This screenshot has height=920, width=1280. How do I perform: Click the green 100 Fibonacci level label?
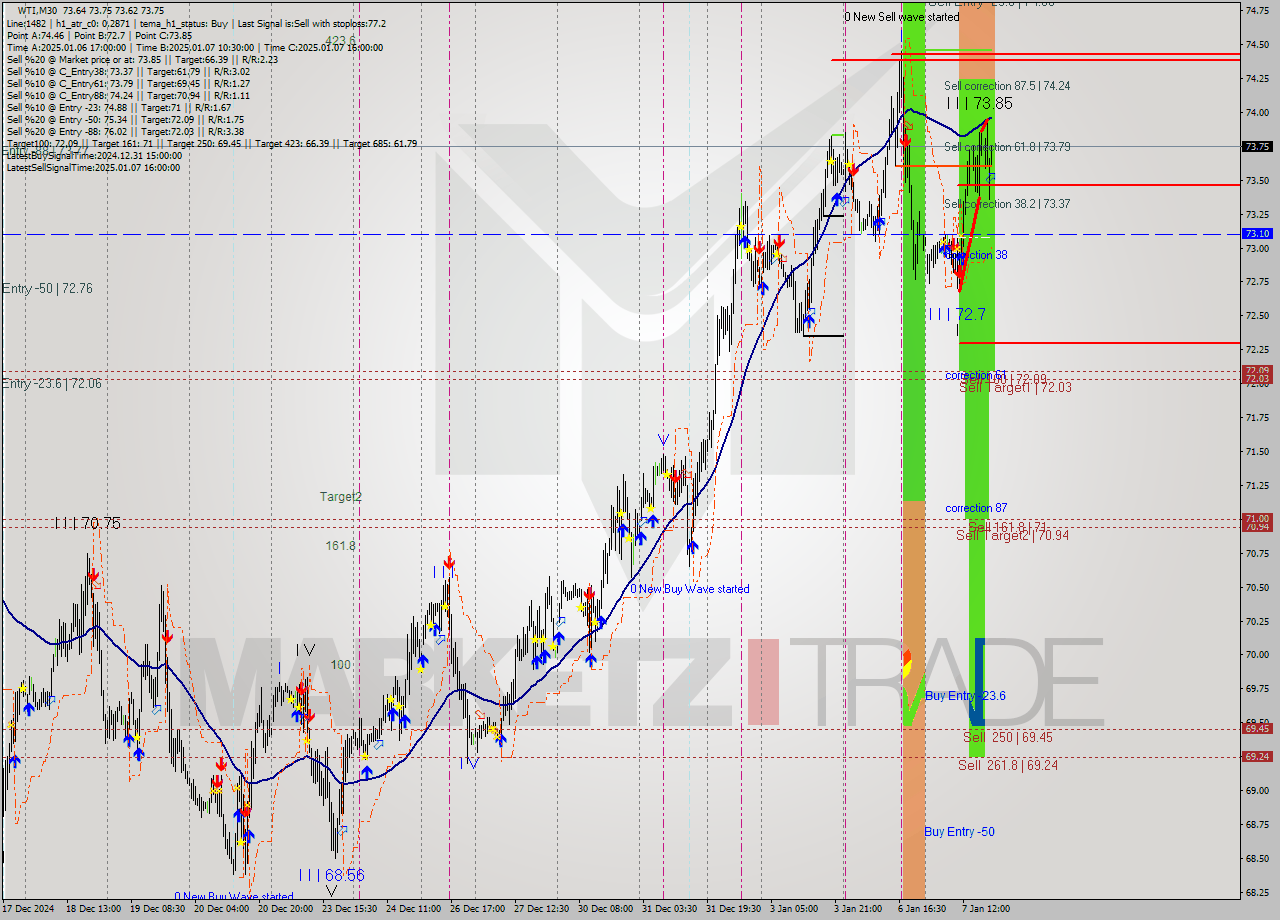(x=341, y=664)
